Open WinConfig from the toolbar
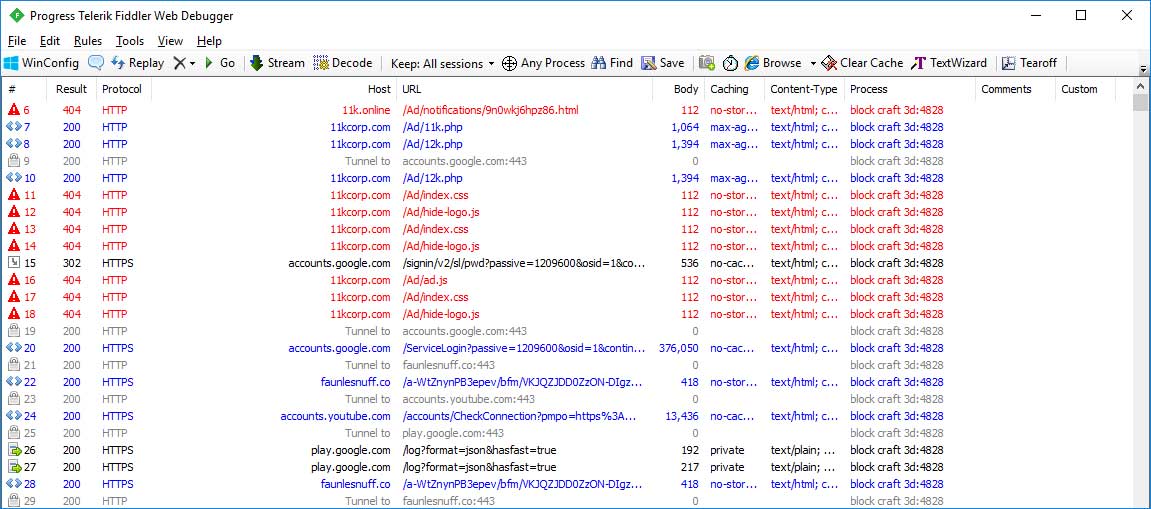This screenshot has width=1151, height=509. [41, 63]
